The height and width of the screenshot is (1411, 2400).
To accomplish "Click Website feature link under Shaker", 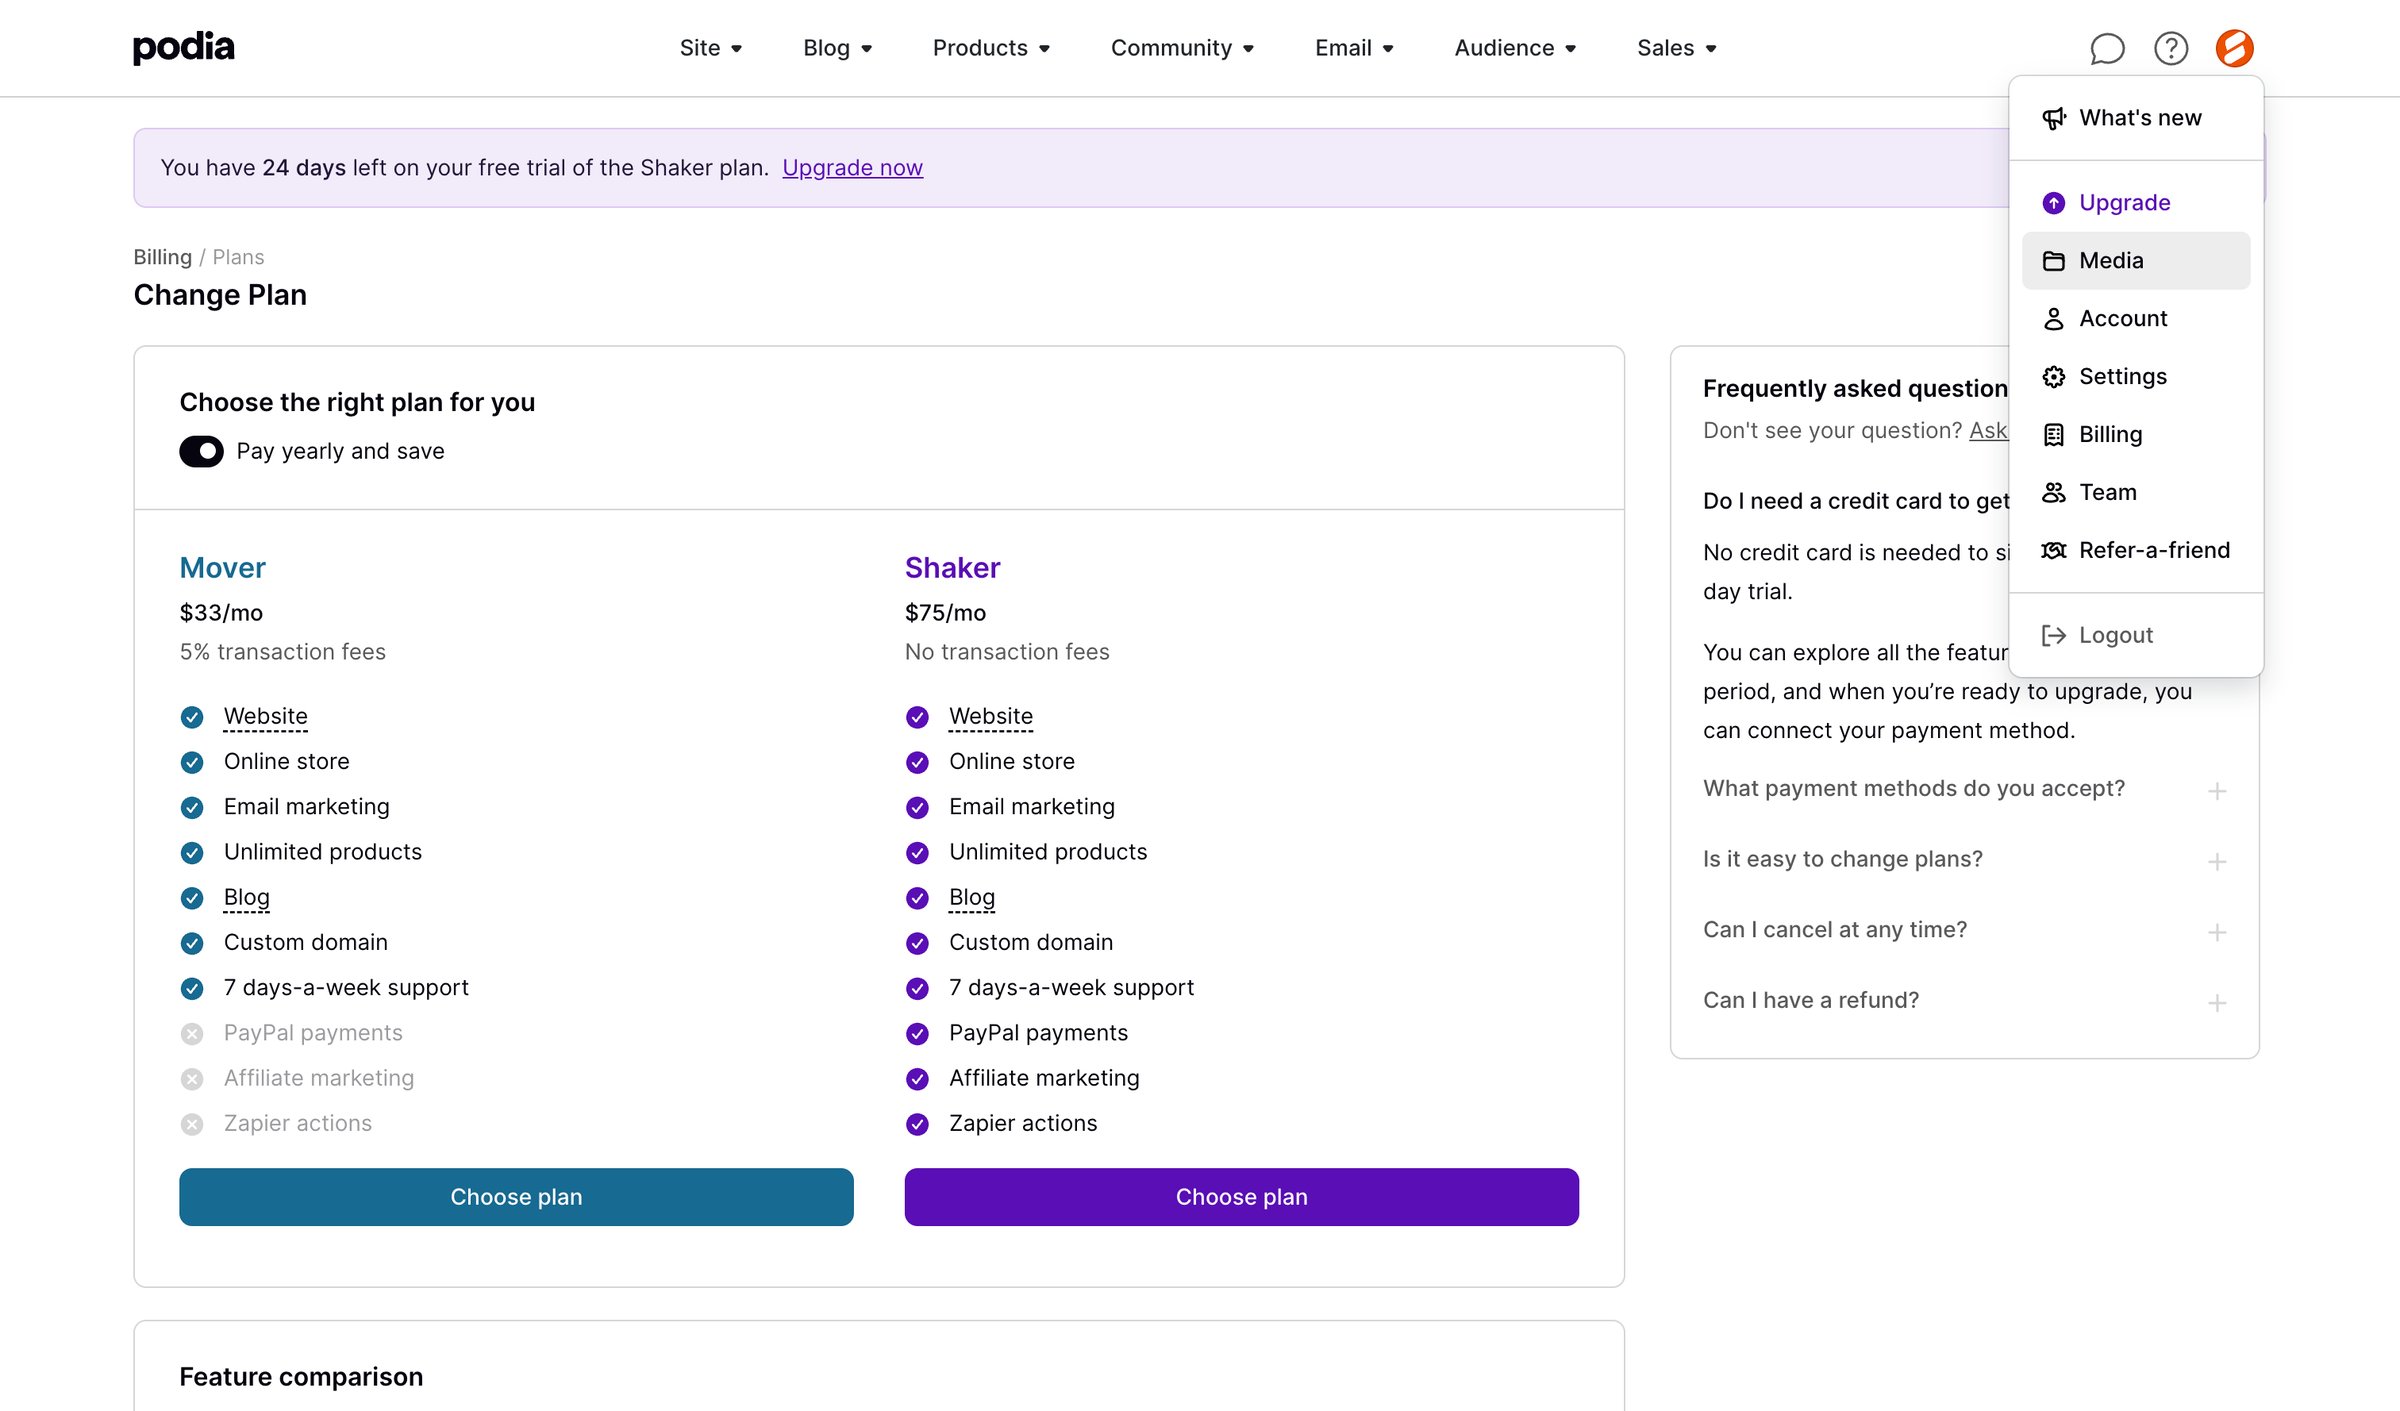I will pos(990,717).
